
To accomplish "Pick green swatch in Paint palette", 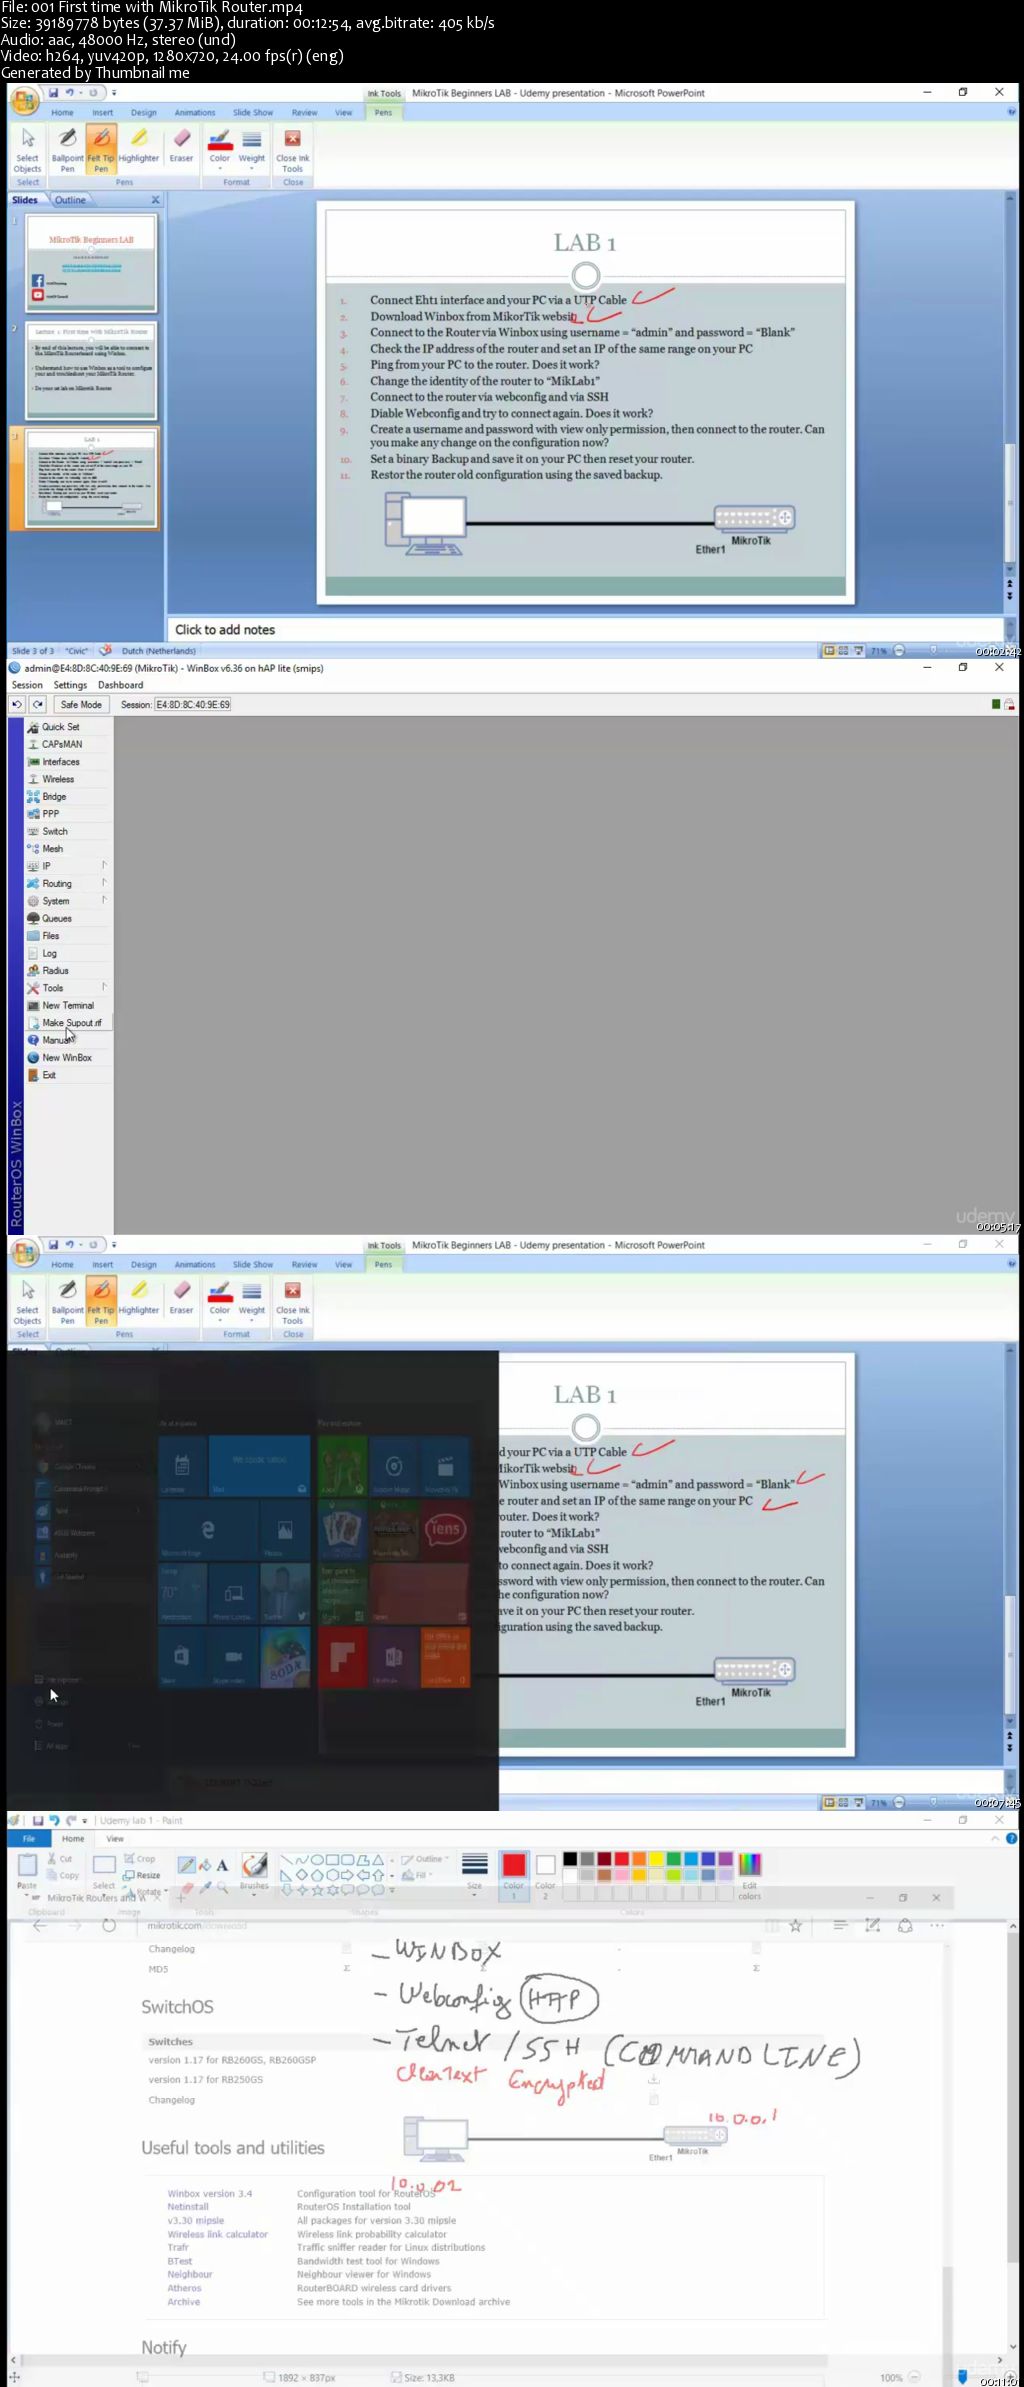I will [x=674, y=1859].
